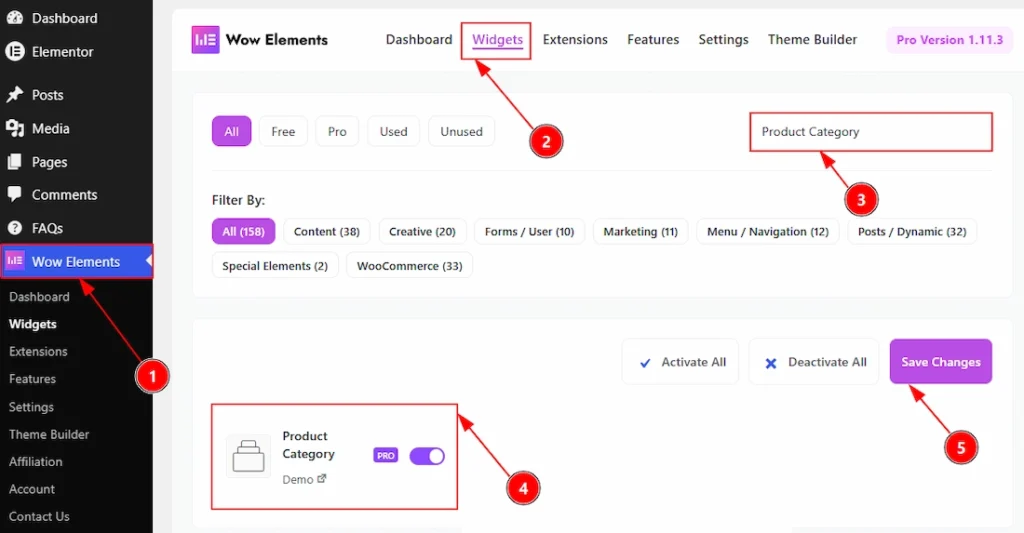Filter widgets by Free
The image size is (1024, 533).
click(283, 131)
